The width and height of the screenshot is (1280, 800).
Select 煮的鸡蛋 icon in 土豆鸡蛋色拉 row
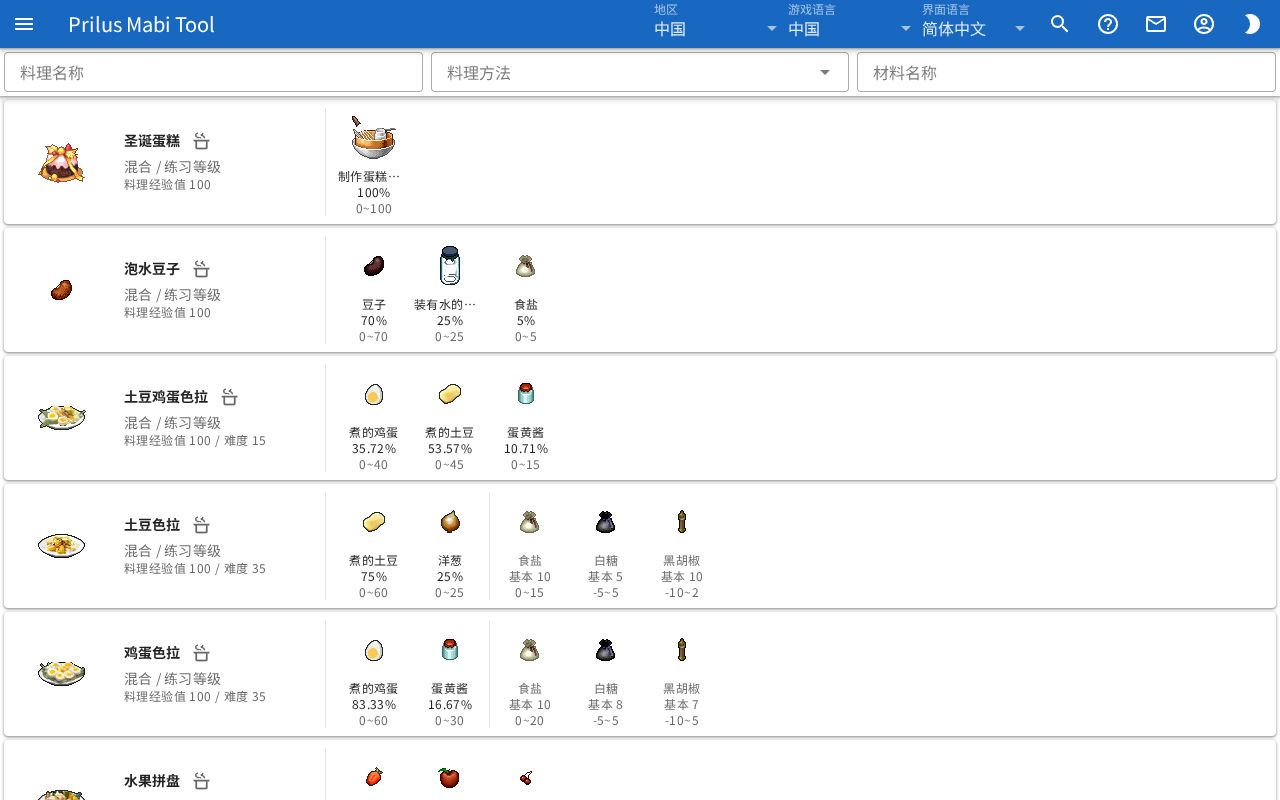[x=374, y=394]
